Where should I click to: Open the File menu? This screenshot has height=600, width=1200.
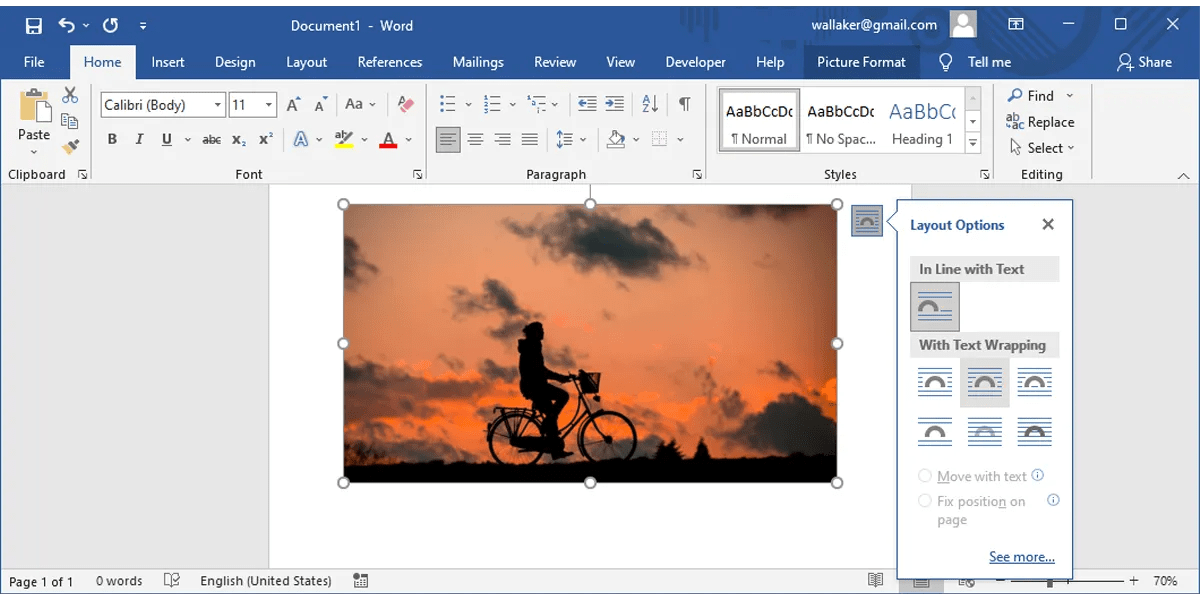tap(34, 62)
